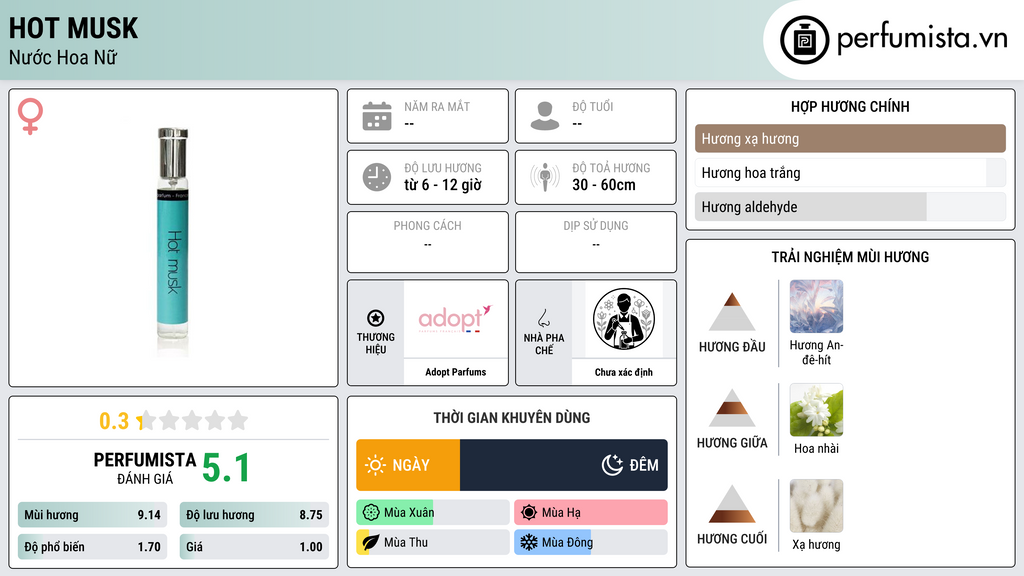1024x576 pixels.
Task: Click the perfumer illustration above Chưa xác định
Action: click(624, 319)
